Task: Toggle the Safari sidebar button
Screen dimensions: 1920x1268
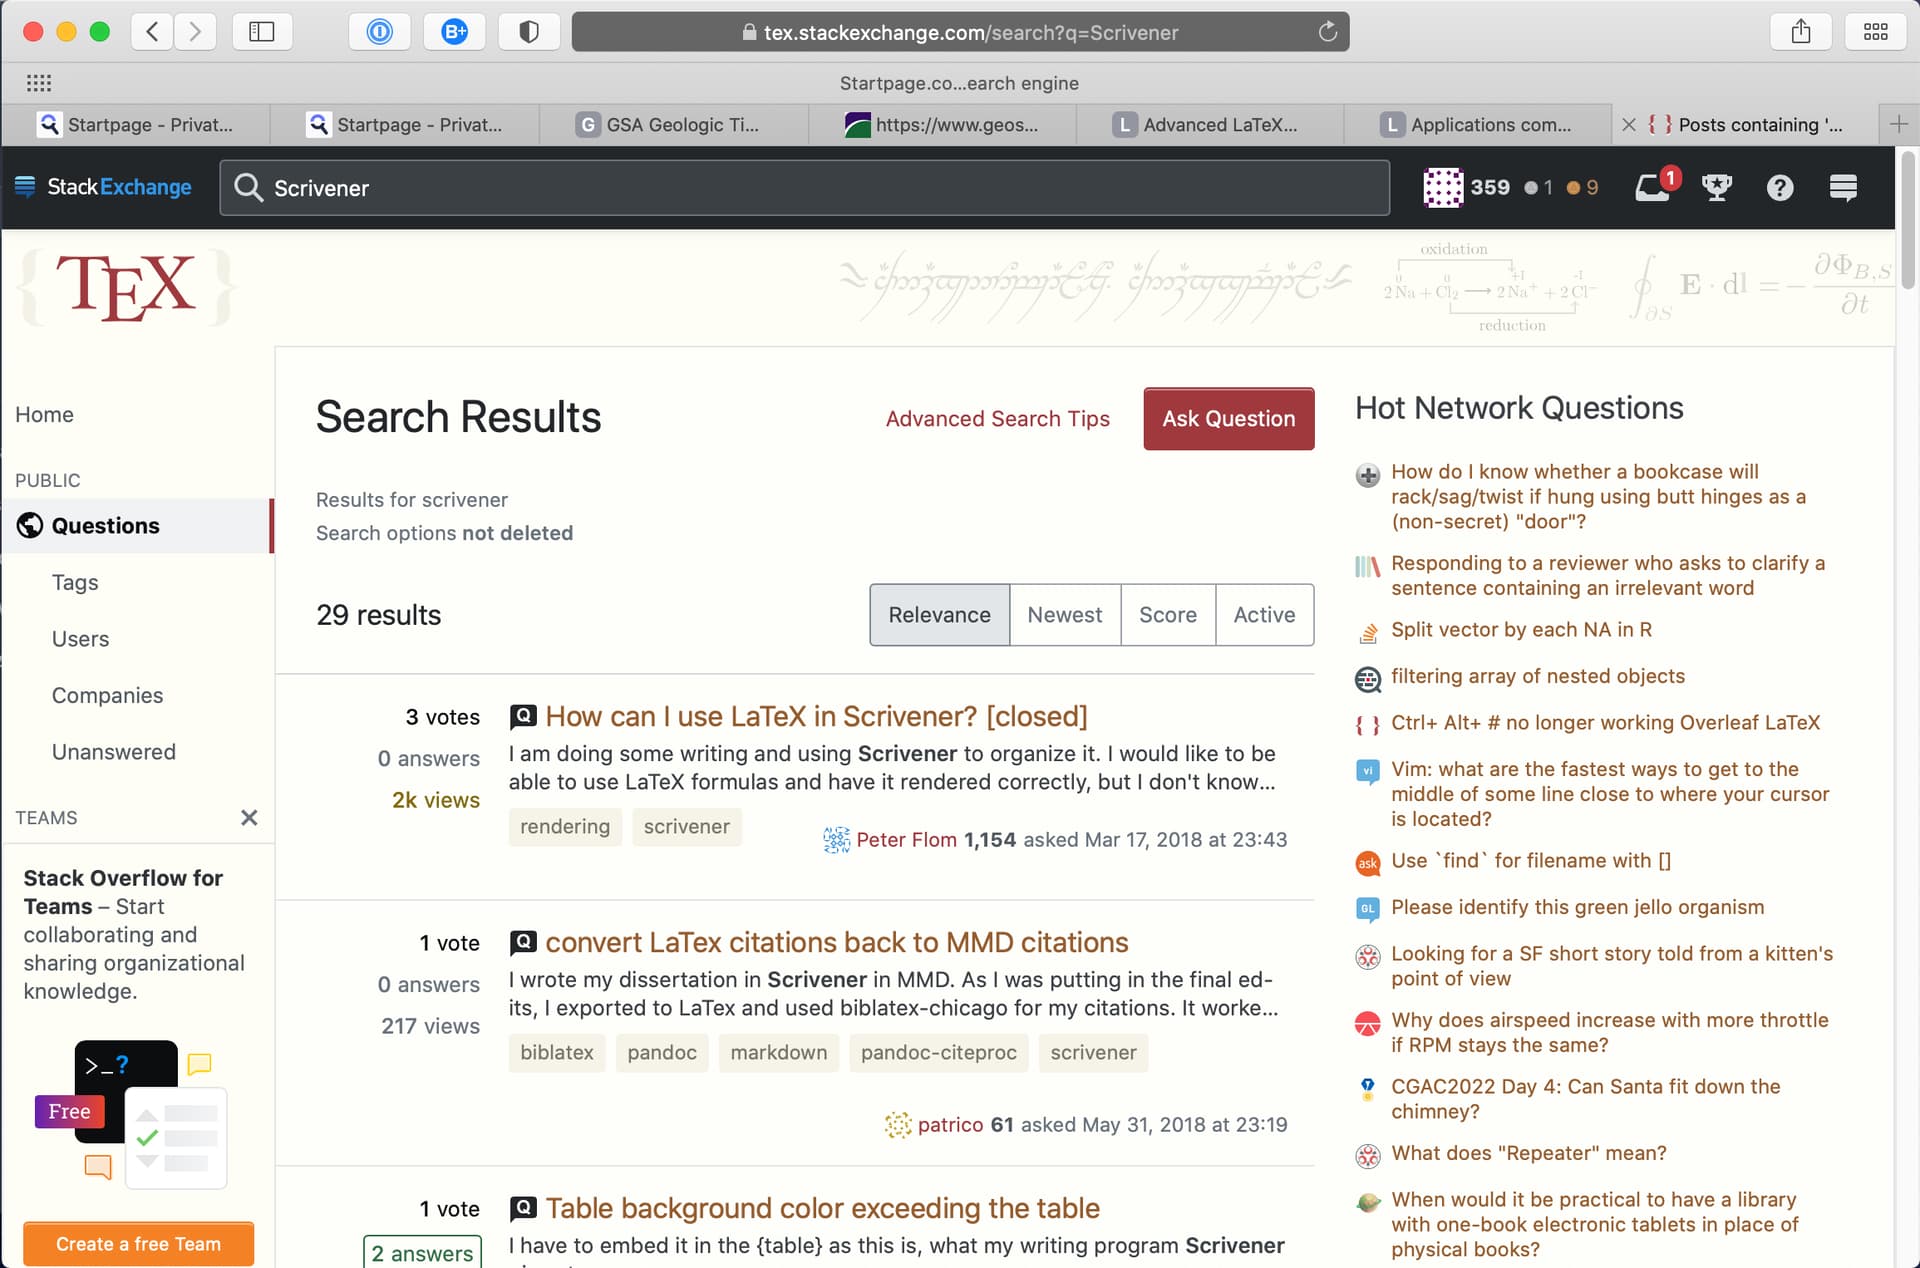Action: 262,32
